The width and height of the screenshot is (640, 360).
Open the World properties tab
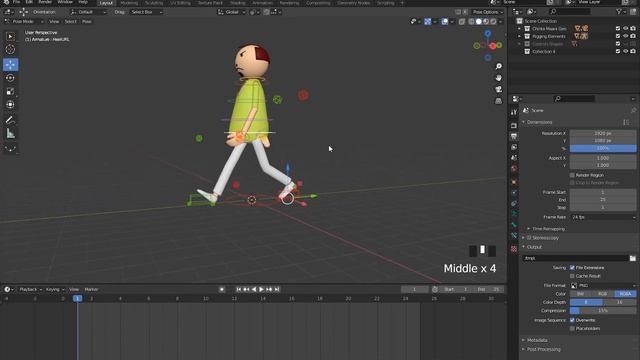pyautogui.click(x=514, y=168)
